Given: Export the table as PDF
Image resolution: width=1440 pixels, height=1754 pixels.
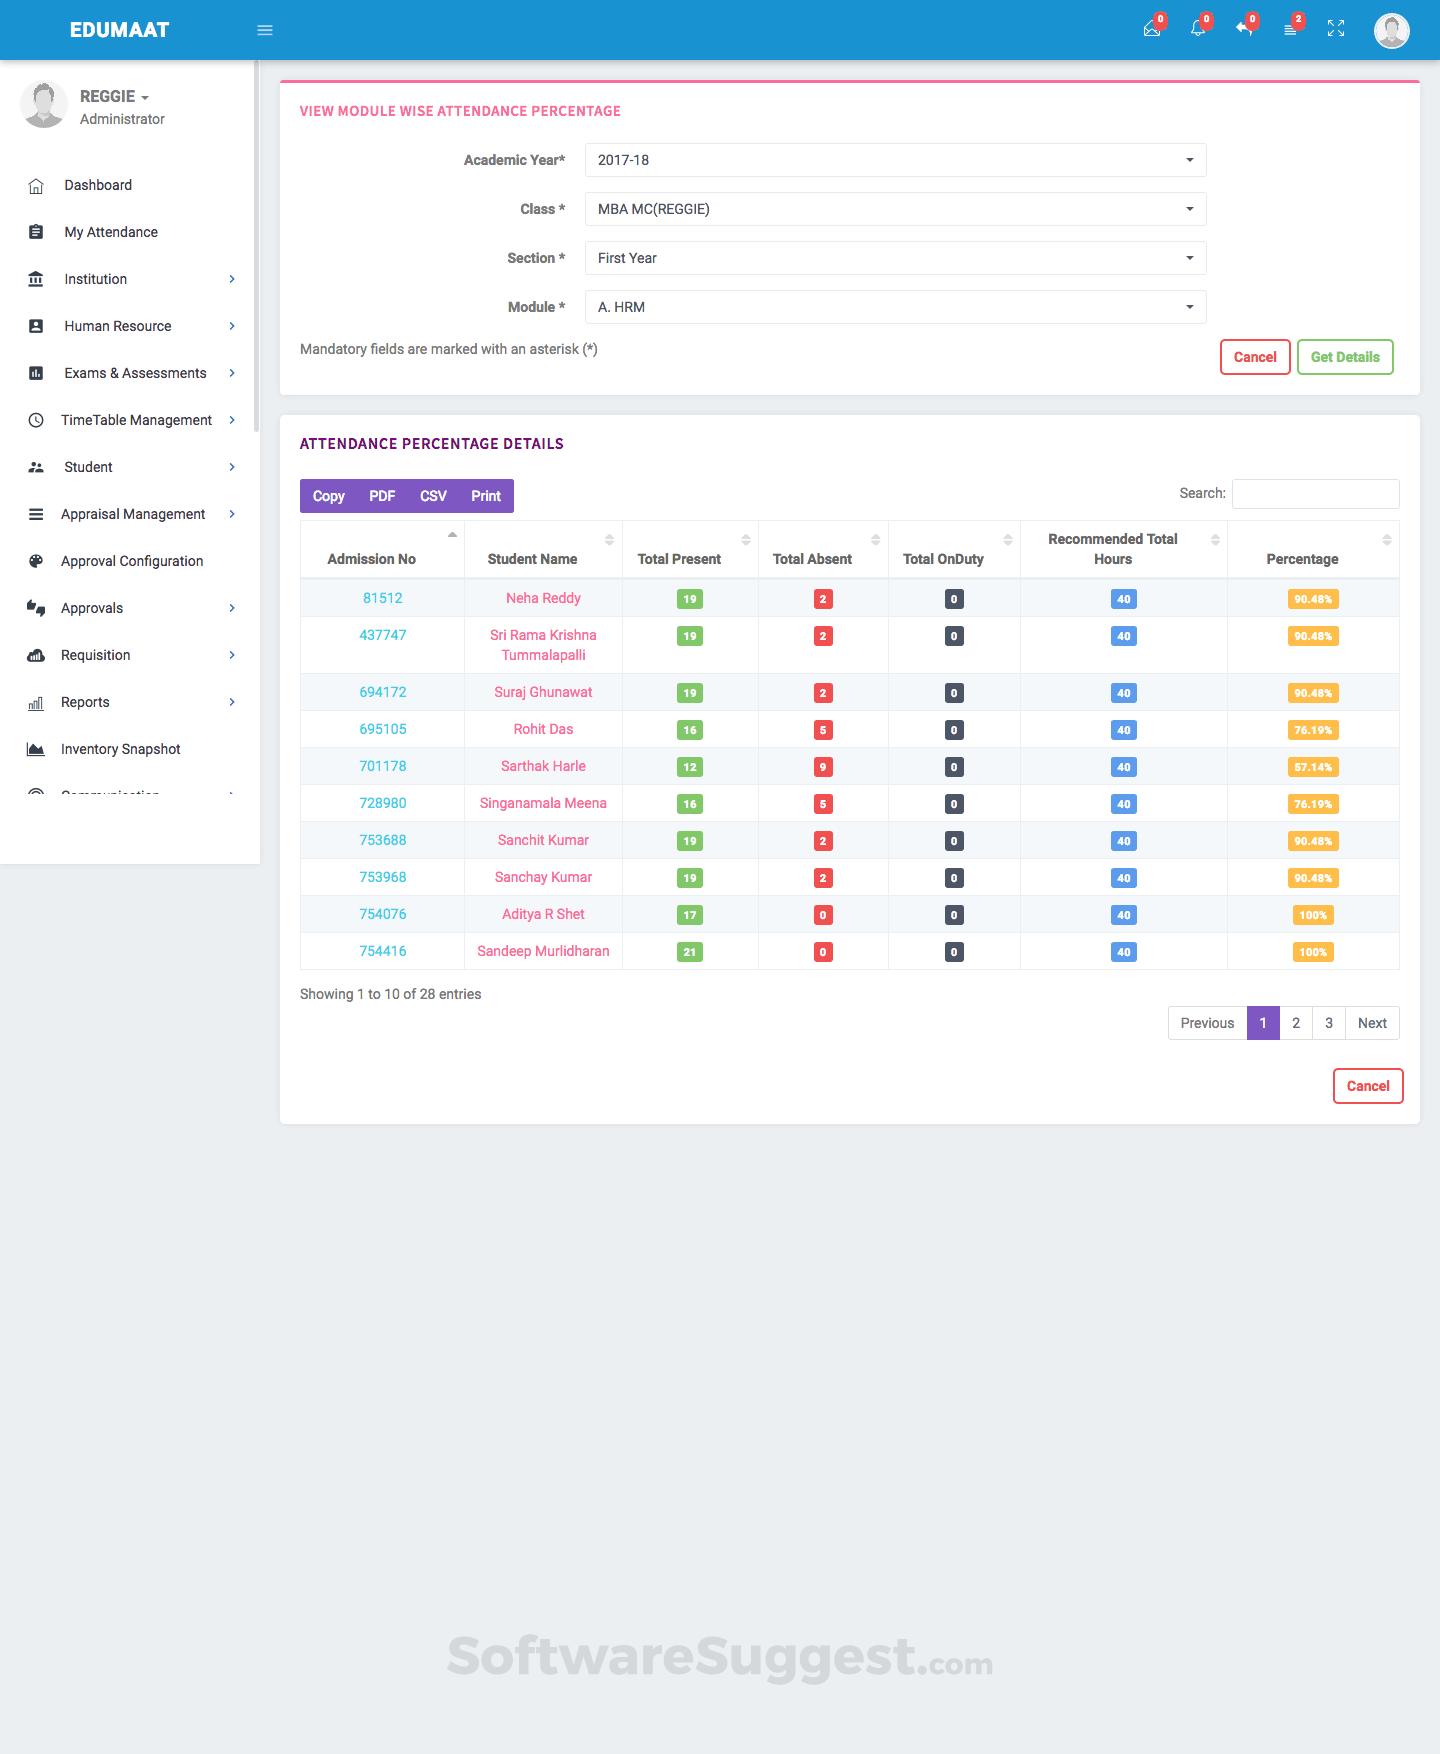Looking at the screenshot, I should pos(382,496).
